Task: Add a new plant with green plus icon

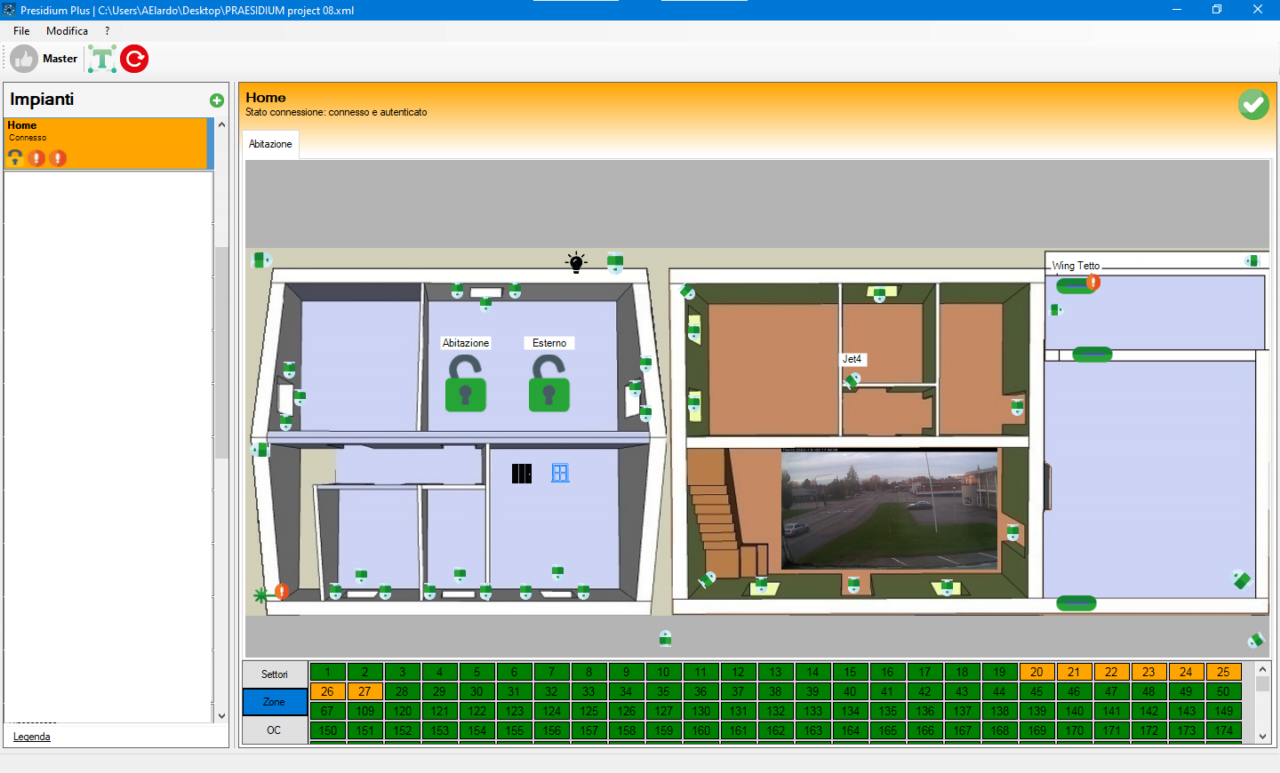Action: coord(216,100)
